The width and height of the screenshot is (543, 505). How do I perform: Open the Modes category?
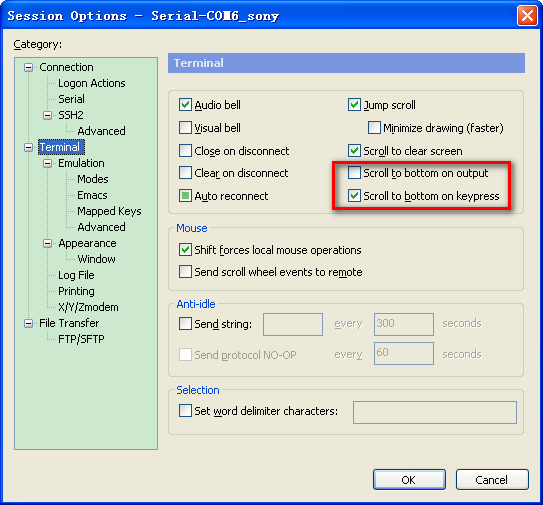(92, 179)
